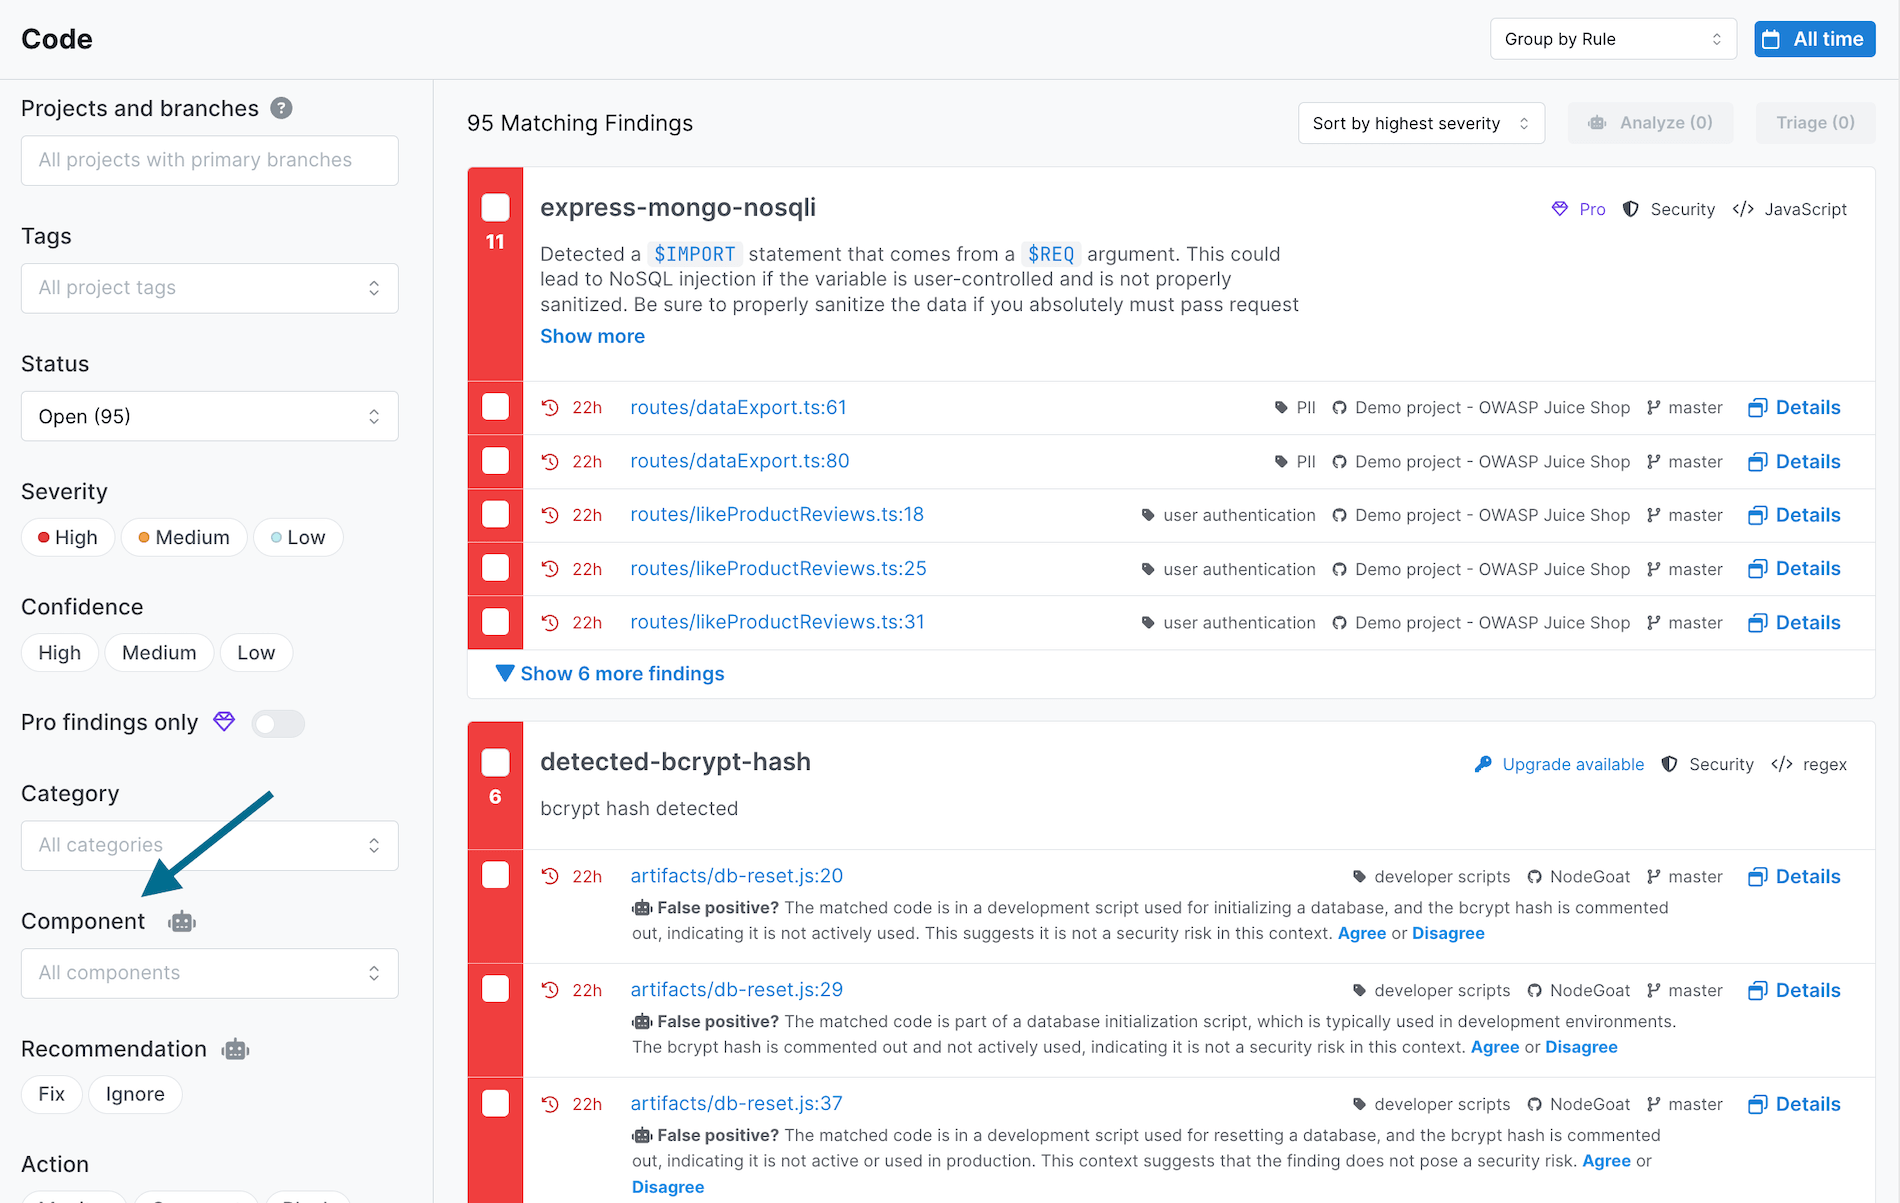Viewport: 1900px width, 1203px height.
Task: Click the Pro diamond icon near Pro findings only
Action: 223,721
